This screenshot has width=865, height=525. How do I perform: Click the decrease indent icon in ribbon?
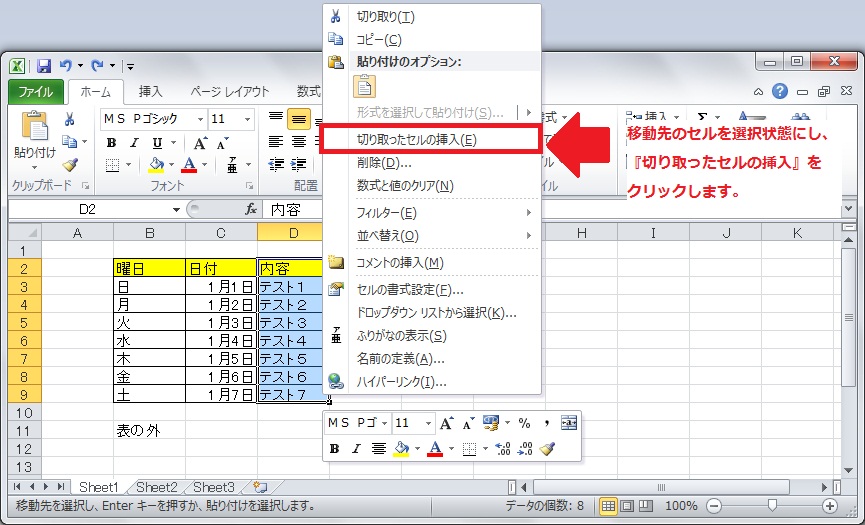point(276,164)
